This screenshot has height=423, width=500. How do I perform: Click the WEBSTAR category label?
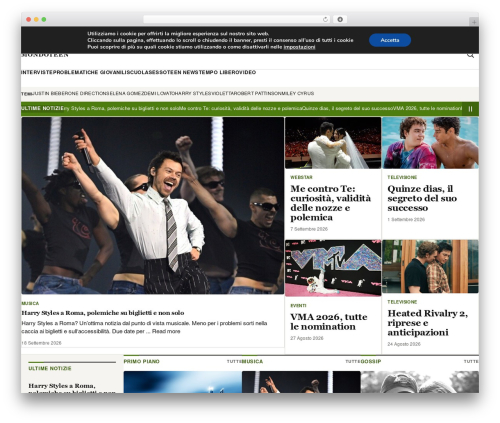[301, 177]
